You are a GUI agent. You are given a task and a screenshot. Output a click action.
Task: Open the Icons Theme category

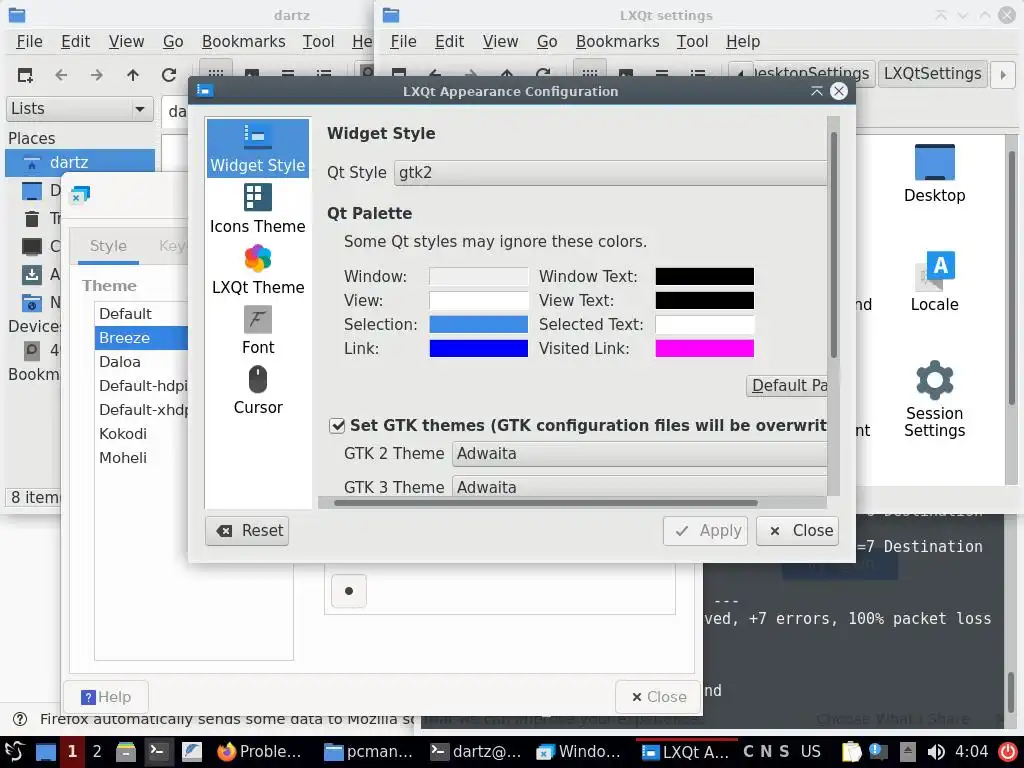[258, 209]
